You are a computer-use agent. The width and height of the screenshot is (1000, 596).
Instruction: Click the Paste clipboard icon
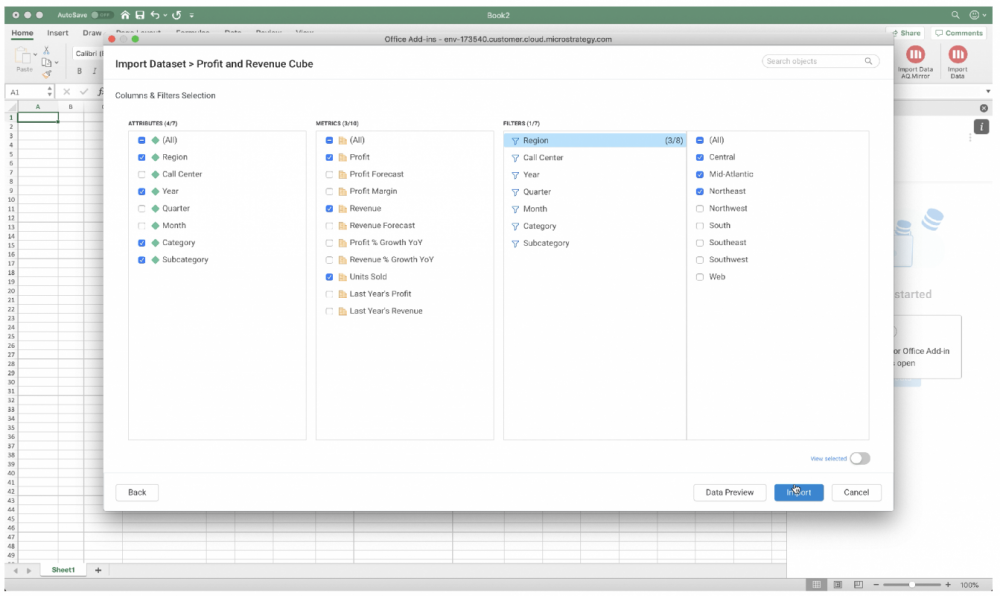click(22, 55)
